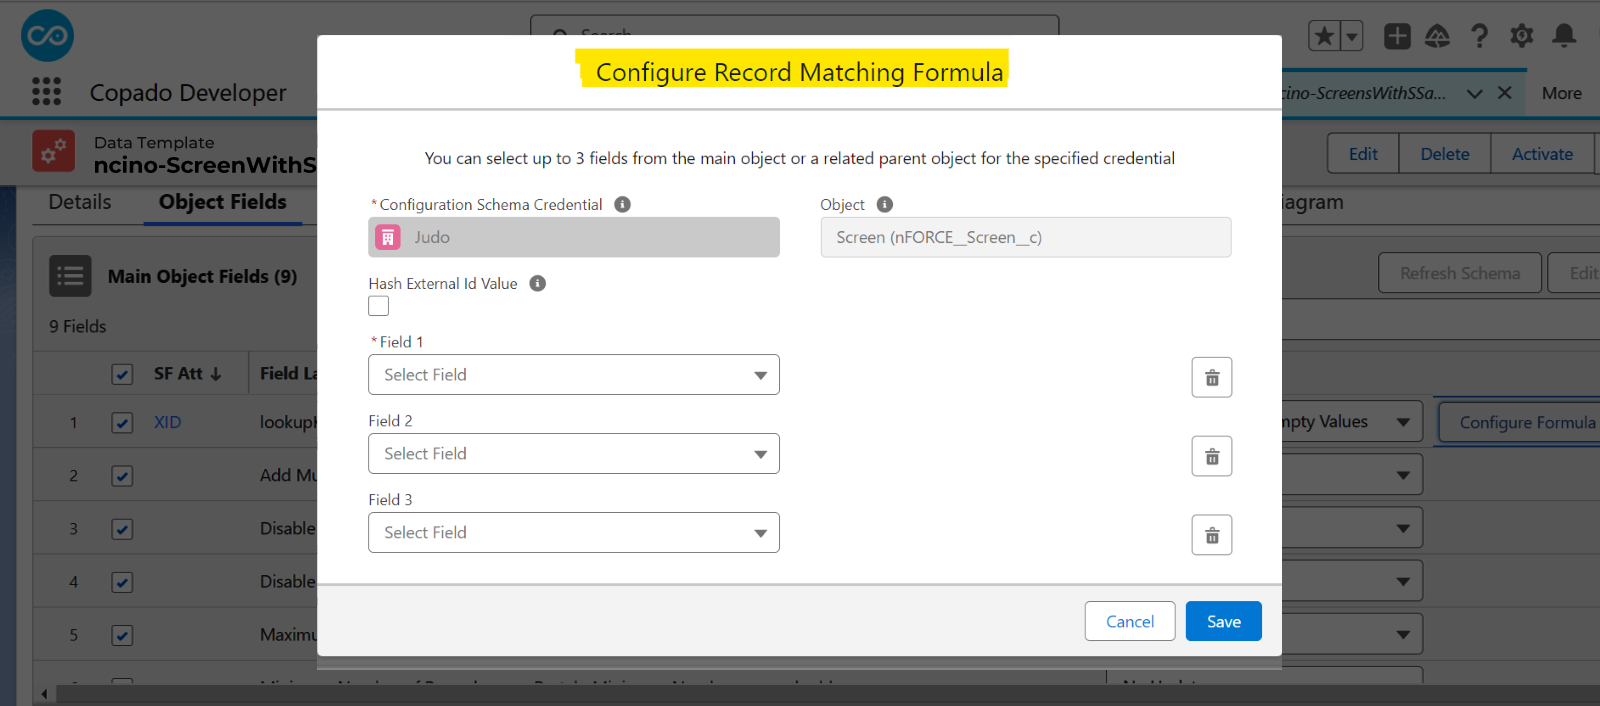Uncheck the SF Att checkbox in row 4
Screen dimensions: 1600x706
[x=122, y=582]
